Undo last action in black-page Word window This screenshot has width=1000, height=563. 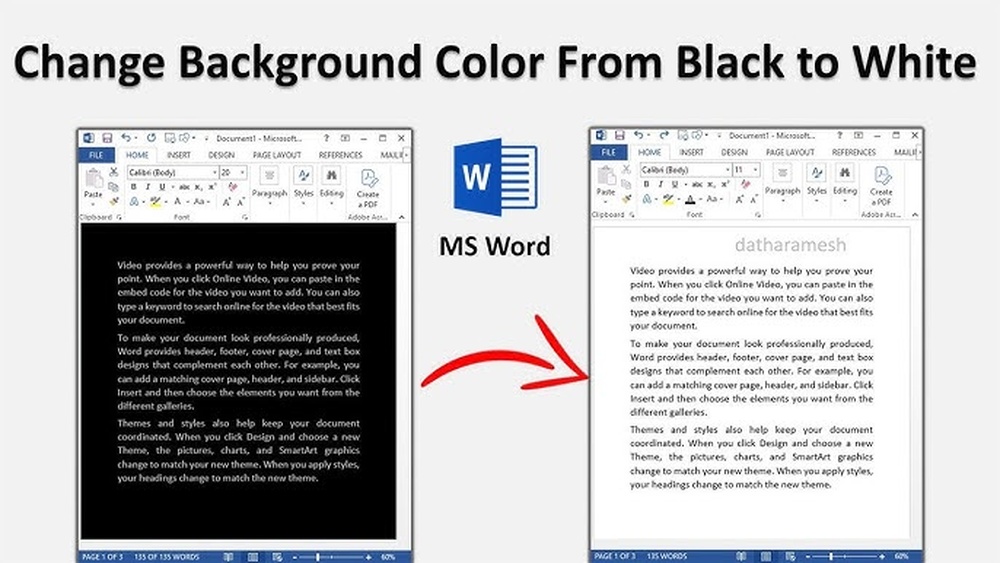(126, 138)
